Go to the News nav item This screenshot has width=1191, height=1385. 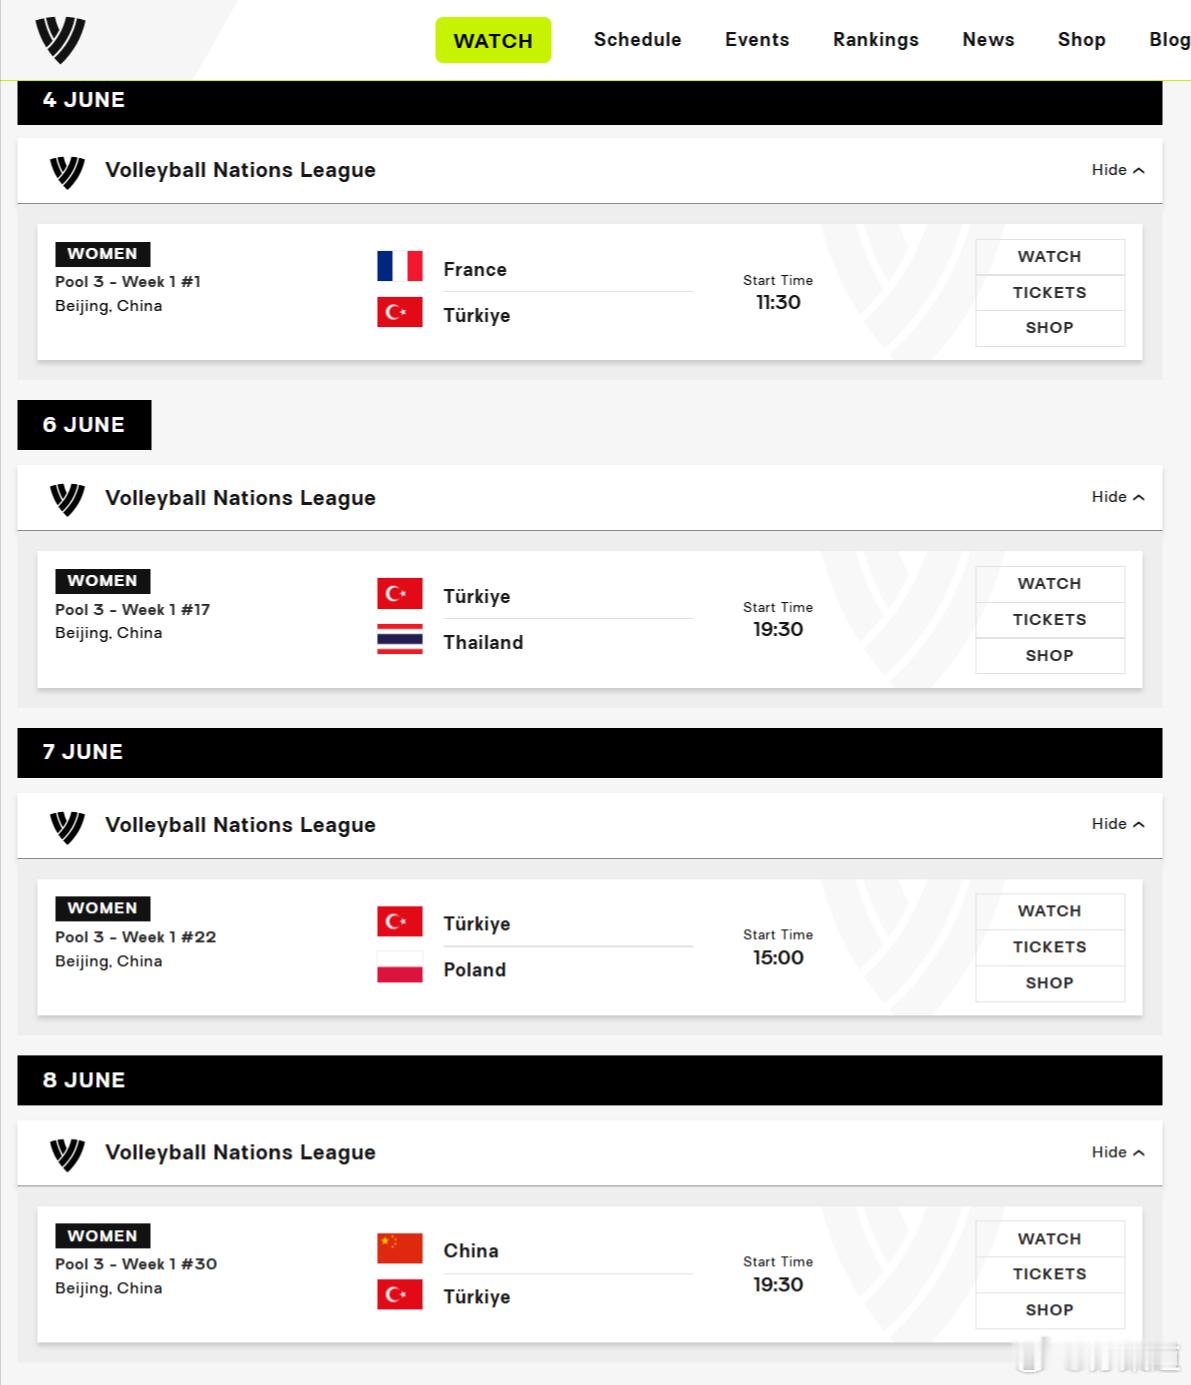coord(988,40)
